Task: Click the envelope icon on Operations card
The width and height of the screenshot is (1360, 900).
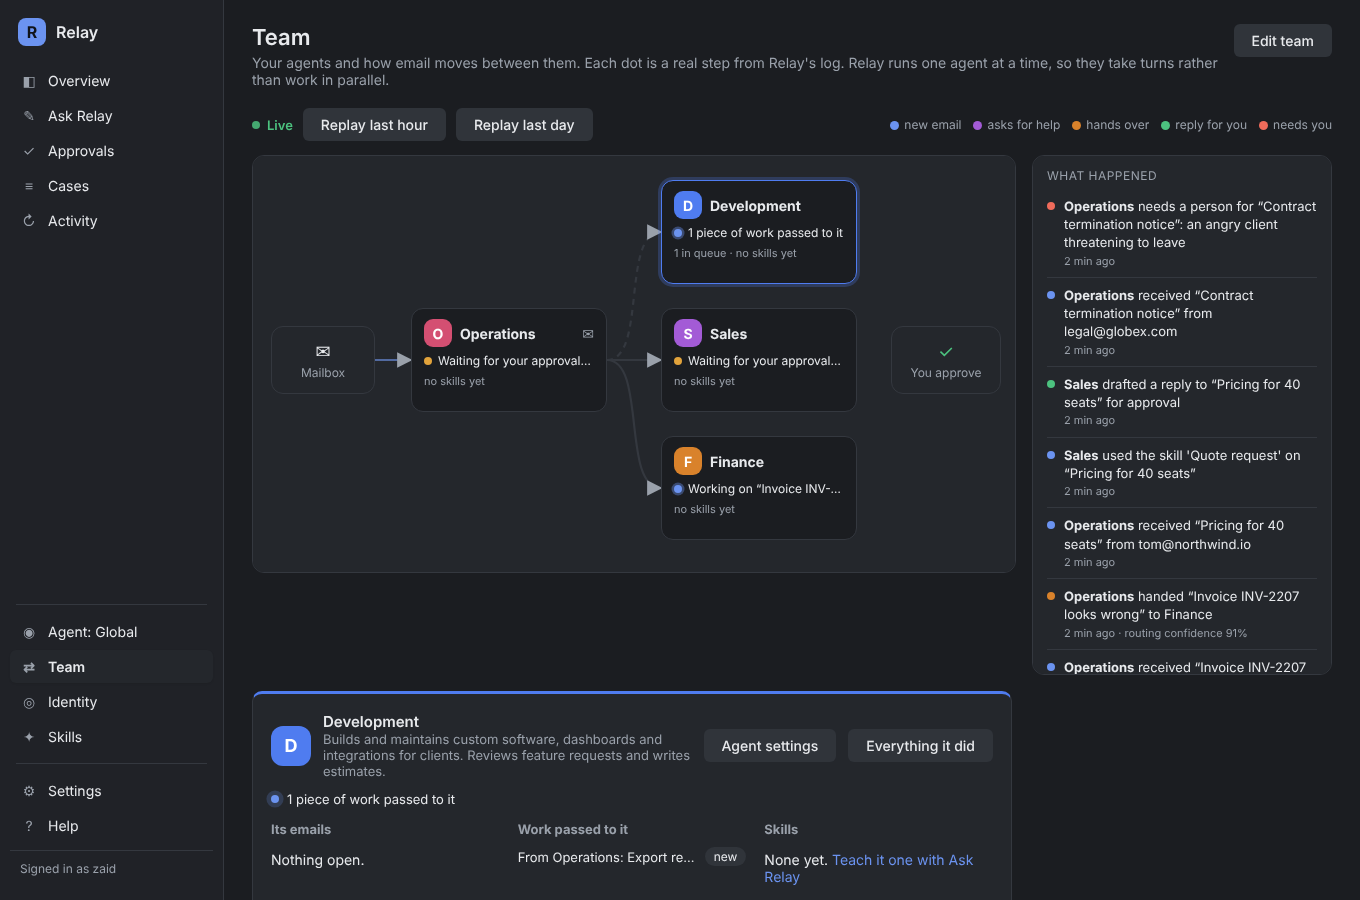Action: click(x=588, y=334)
